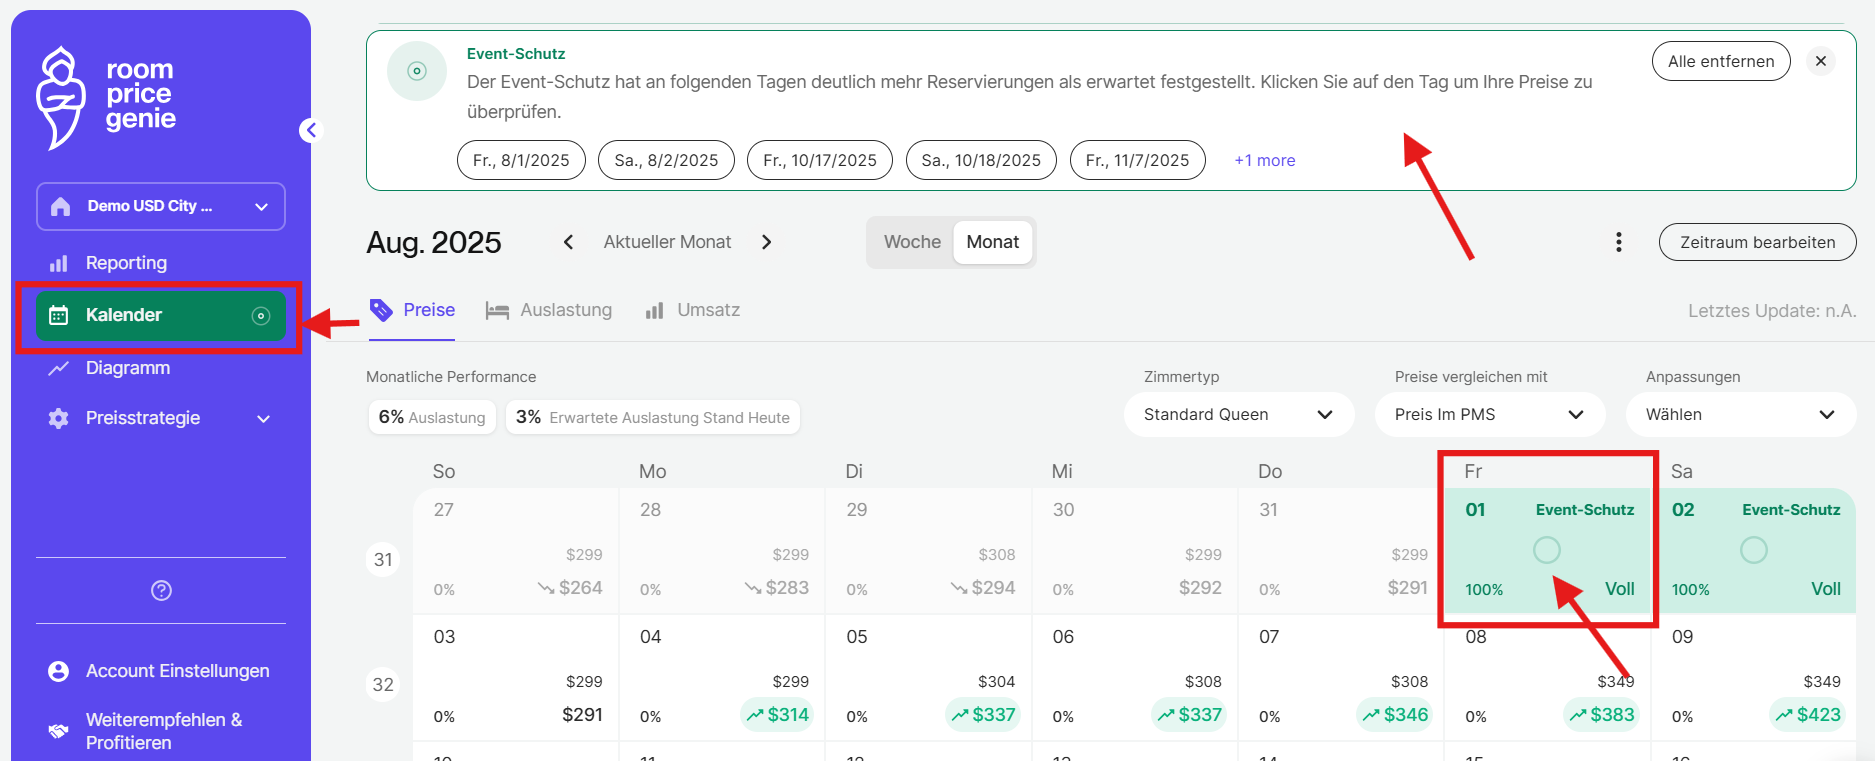Switch to the Umsatz tab
This screenshot has height=761, width=1875.
coord(693,310)
